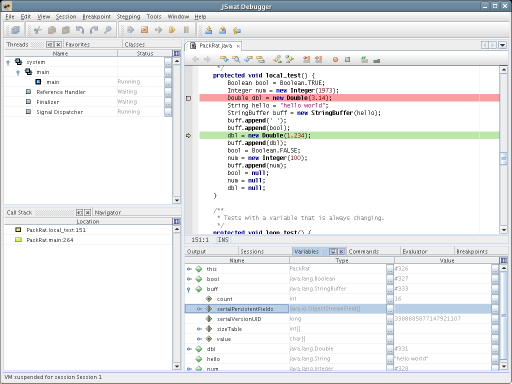Screen dimensions: 512x384
Task: Click the pause debugger icon
Action: pos(186,30)
